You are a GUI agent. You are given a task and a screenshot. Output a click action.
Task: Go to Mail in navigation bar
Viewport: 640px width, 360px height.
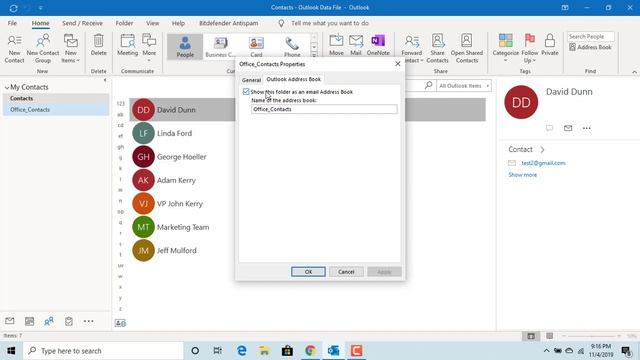click(x=10, y=321)
